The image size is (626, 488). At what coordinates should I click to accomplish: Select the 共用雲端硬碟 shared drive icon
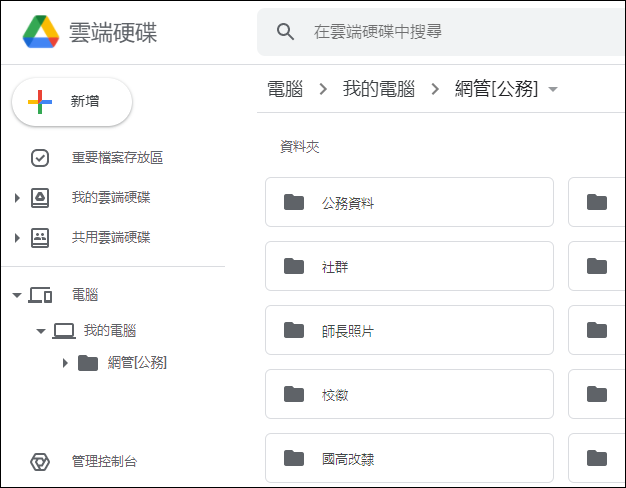click(x=40, y=238)
